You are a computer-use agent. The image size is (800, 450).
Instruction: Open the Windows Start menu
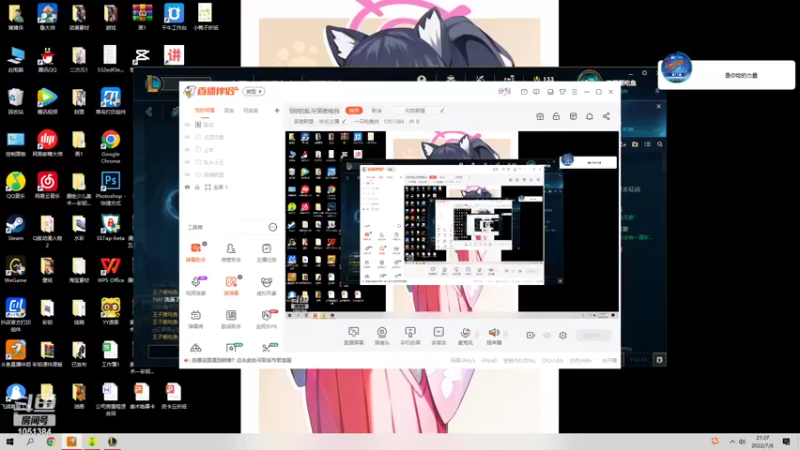pyautogui.click(x=10, y=441)
